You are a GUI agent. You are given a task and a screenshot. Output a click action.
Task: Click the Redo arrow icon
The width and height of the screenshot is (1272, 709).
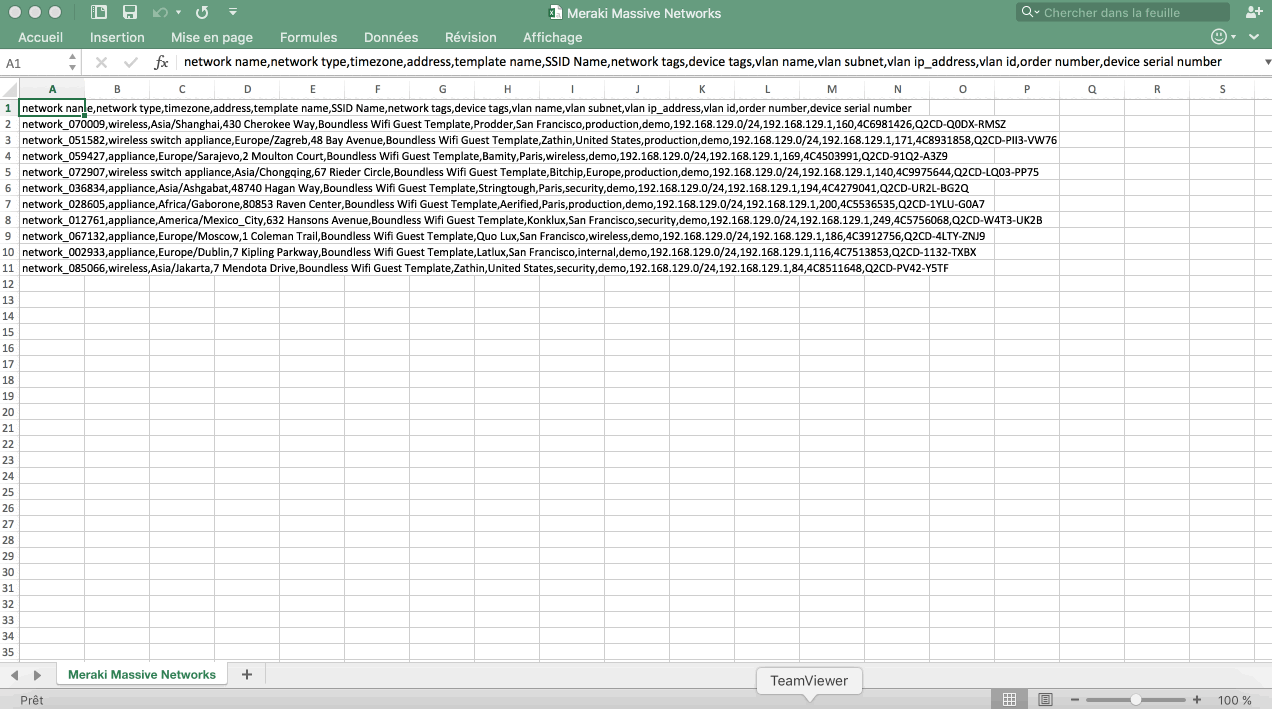[x=202, y=13]
